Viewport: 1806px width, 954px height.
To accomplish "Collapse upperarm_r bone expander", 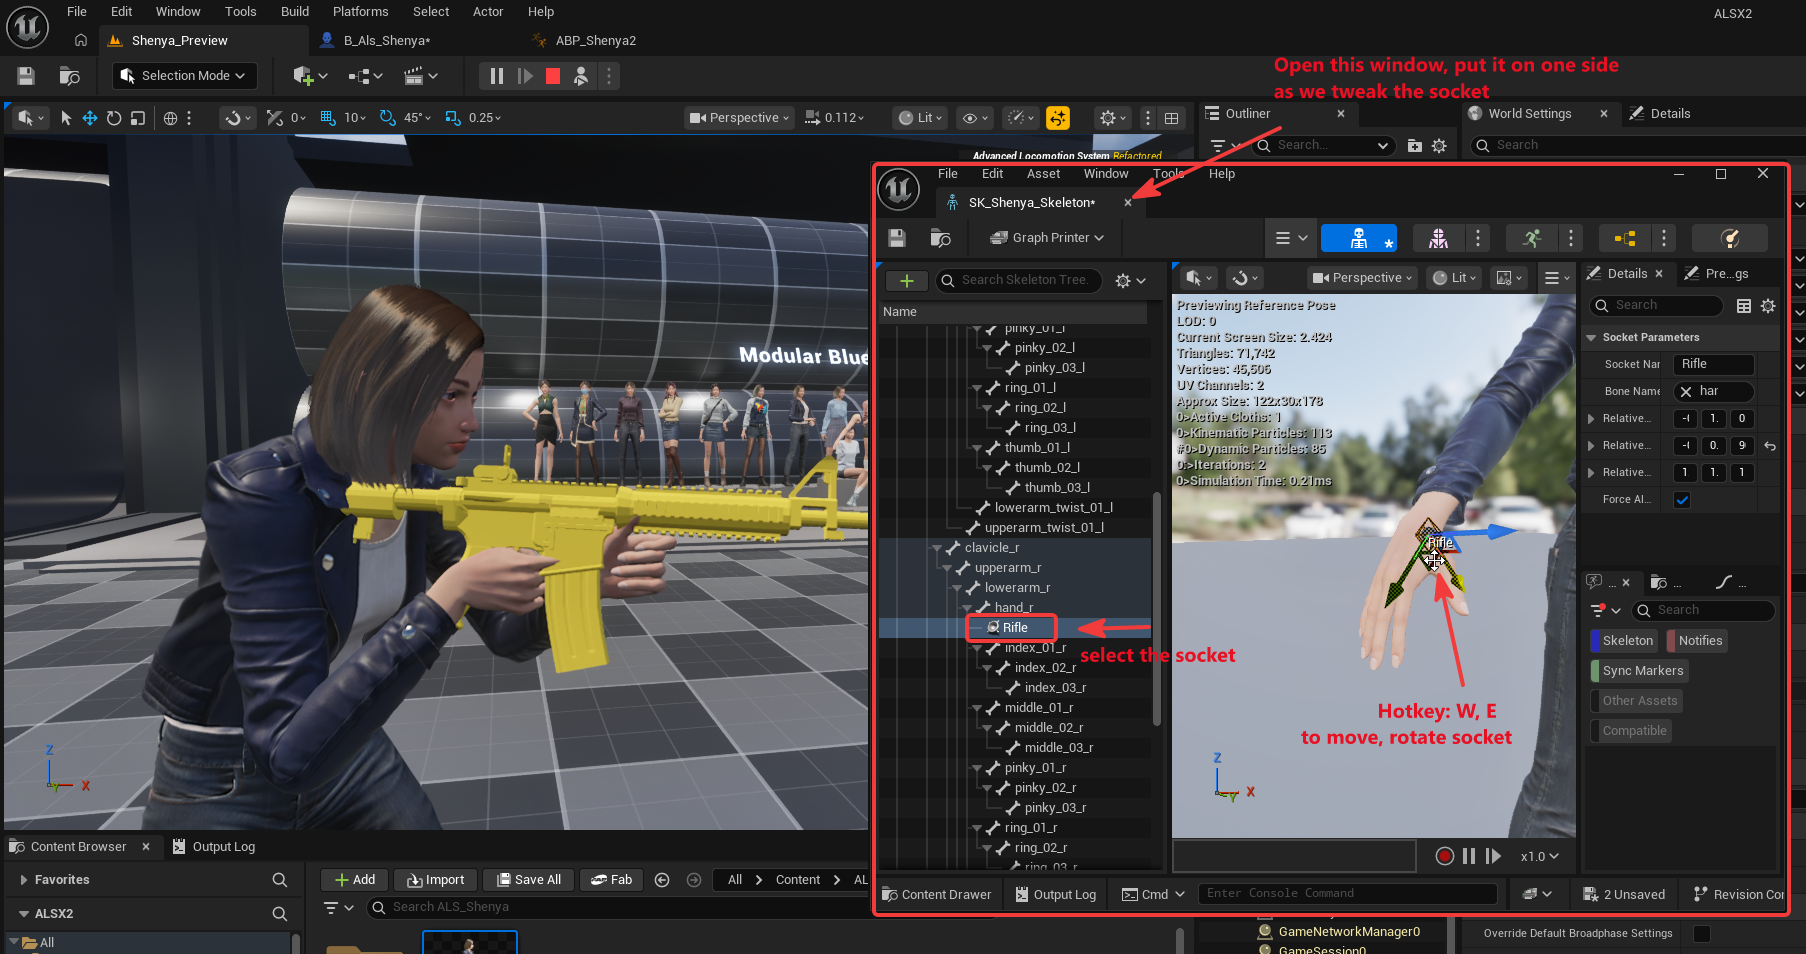I will click(948, 568).
